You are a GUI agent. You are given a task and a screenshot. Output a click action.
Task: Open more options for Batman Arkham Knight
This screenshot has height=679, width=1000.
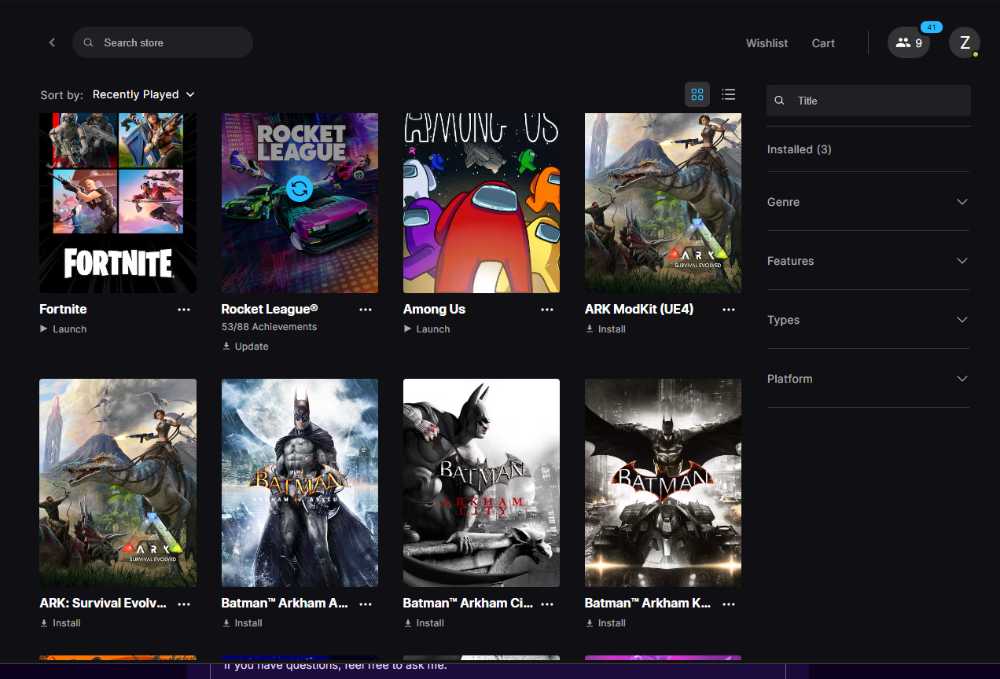(729, 603)
